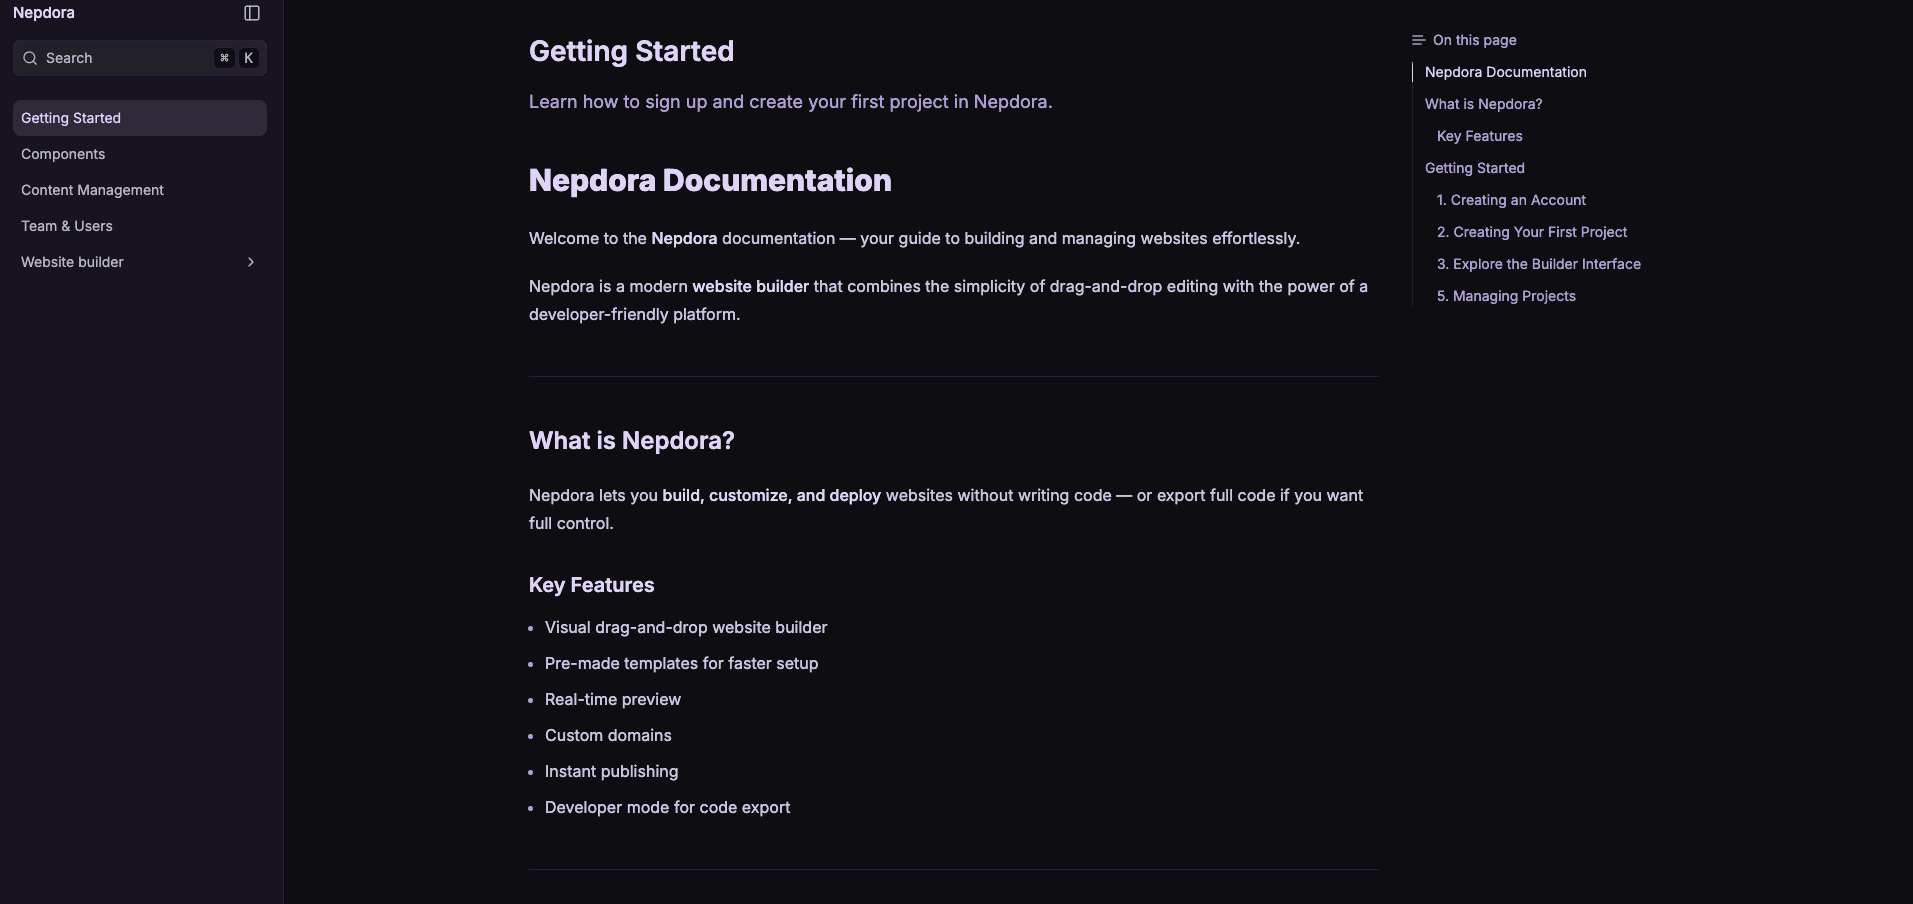
Task: Open the Managing Projects outline entry
Action: click(x=1505, y=296)
